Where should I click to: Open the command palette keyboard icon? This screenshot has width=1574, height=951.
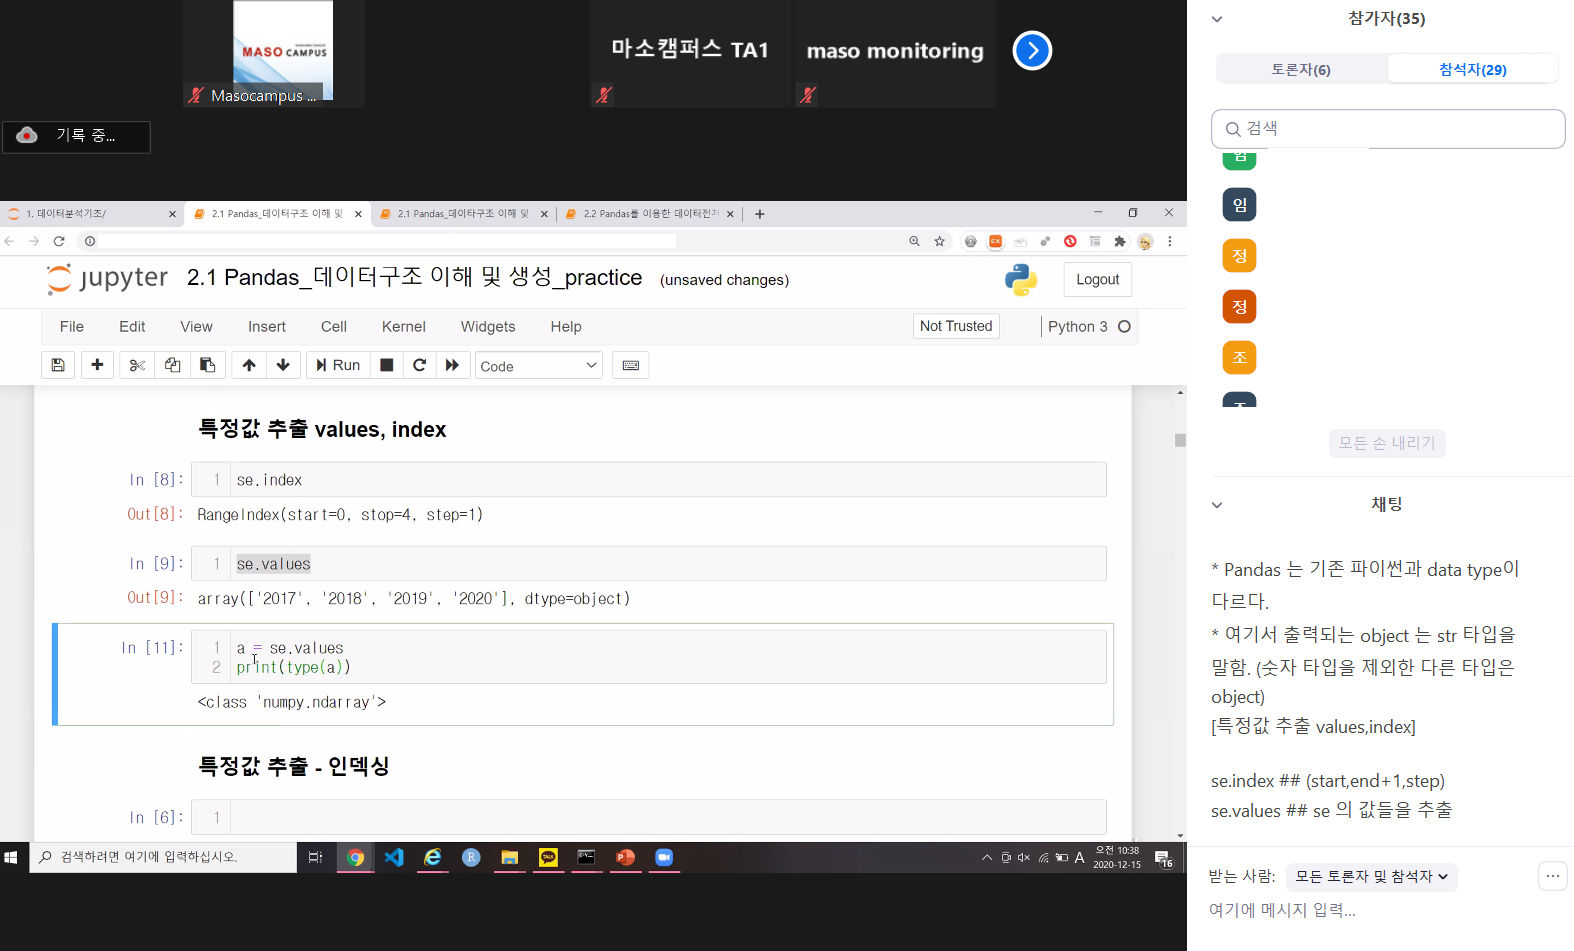pyautogui.click(x=631, y=366)
